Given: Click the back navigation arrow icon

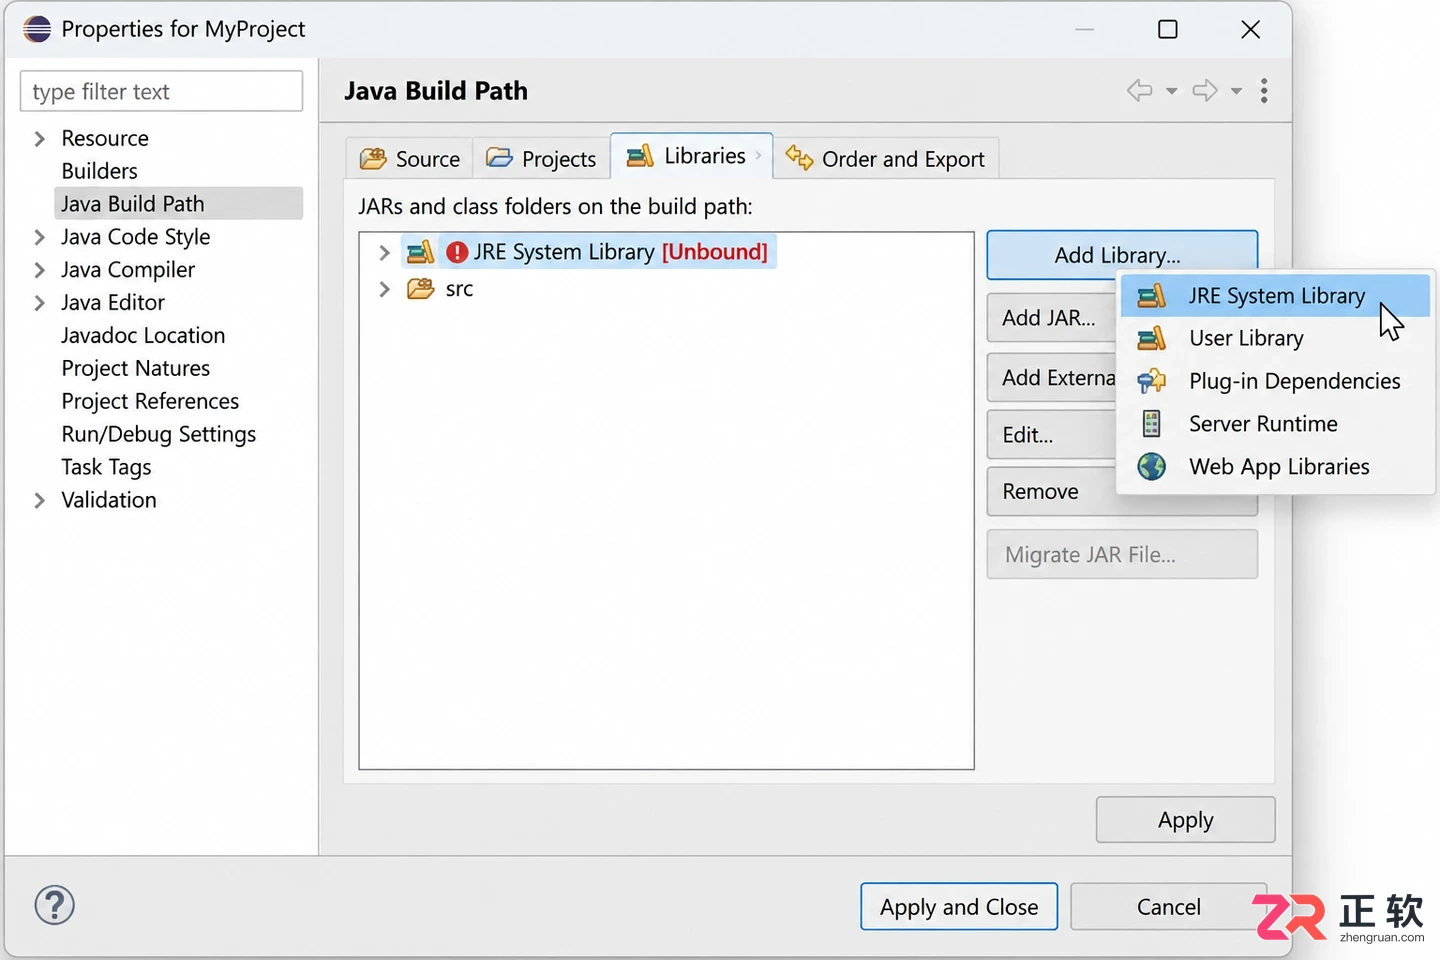Looking at the screenshot, I should (x=1139, y=91).
